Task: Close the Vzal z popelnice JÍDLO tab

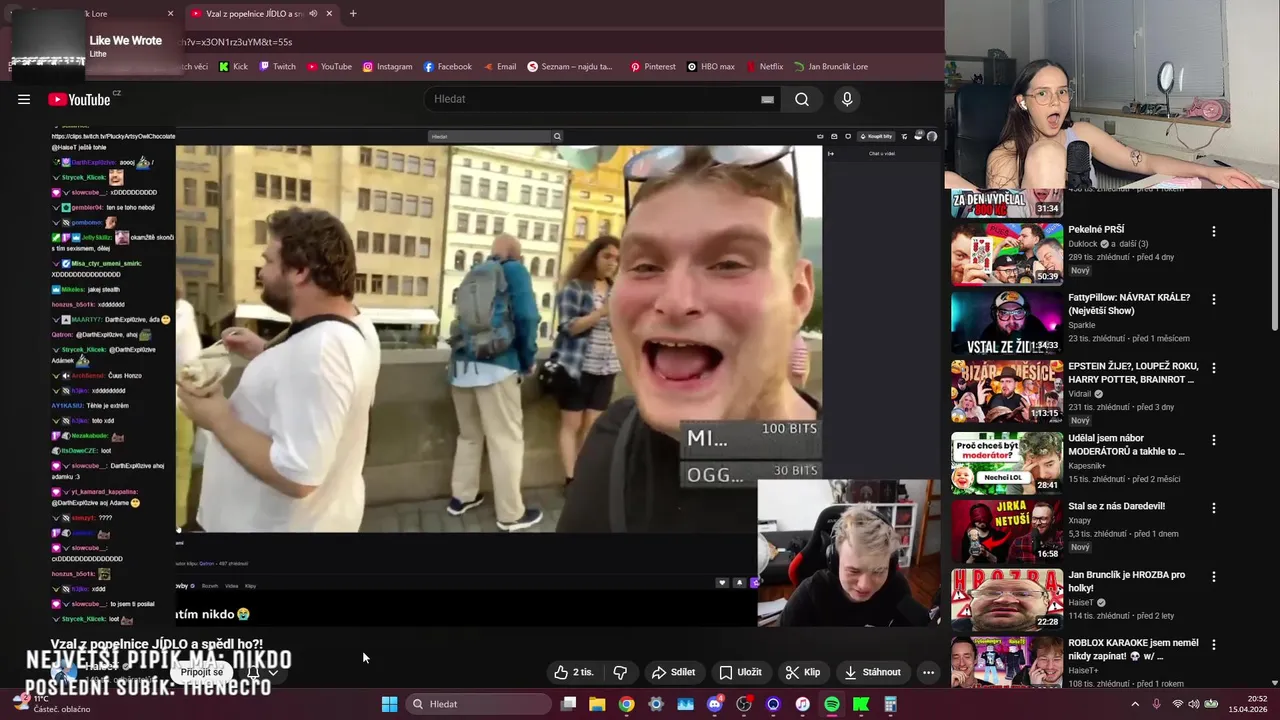Action: tap(329, 14)
